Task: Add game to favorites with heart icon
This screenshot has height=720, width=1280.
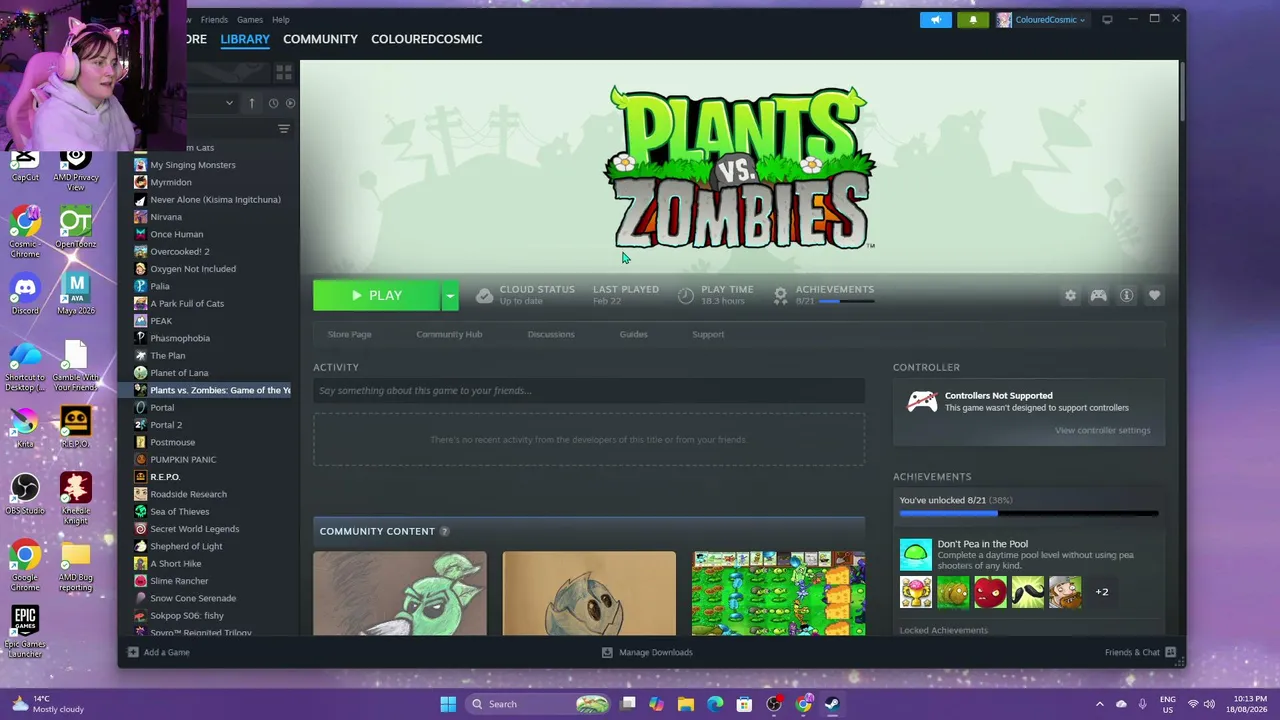Action: [1154, 295]
